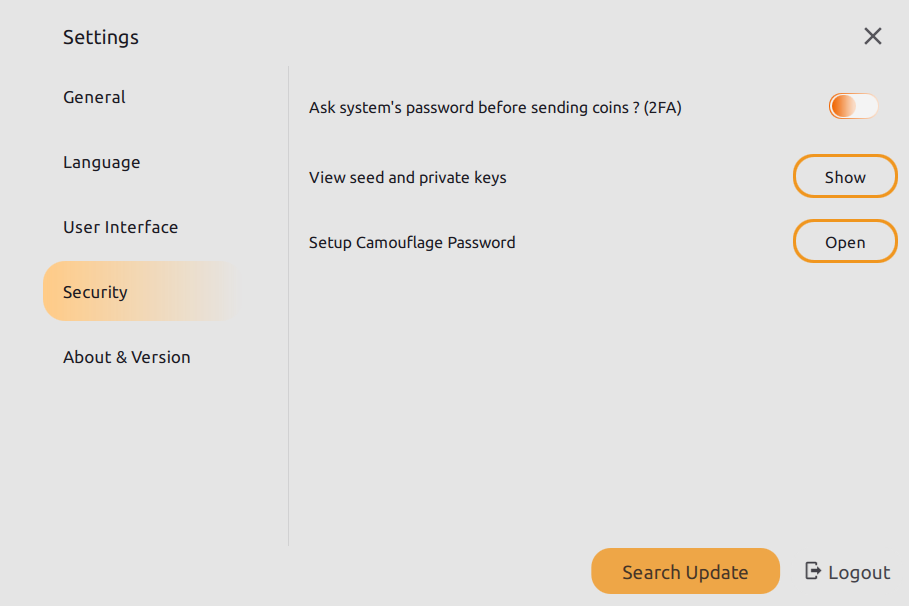Click the Logout door-arrow icon
909x606 pixels.
(x=813, y=571)
